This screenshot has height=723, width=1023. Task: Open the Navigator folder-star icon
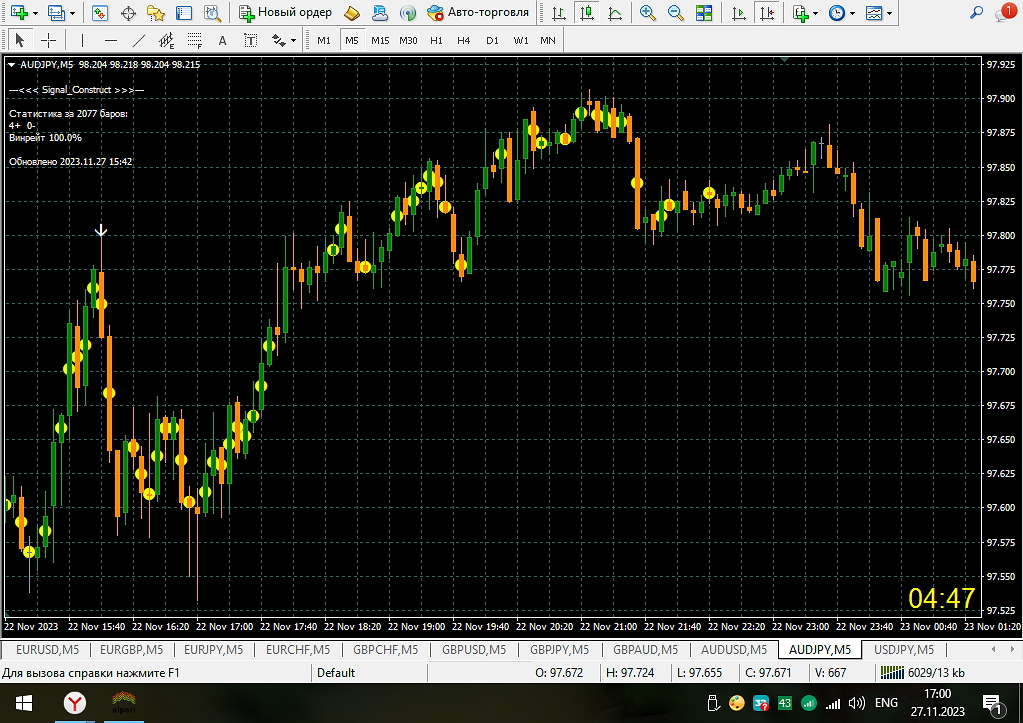tap(156, 12)
